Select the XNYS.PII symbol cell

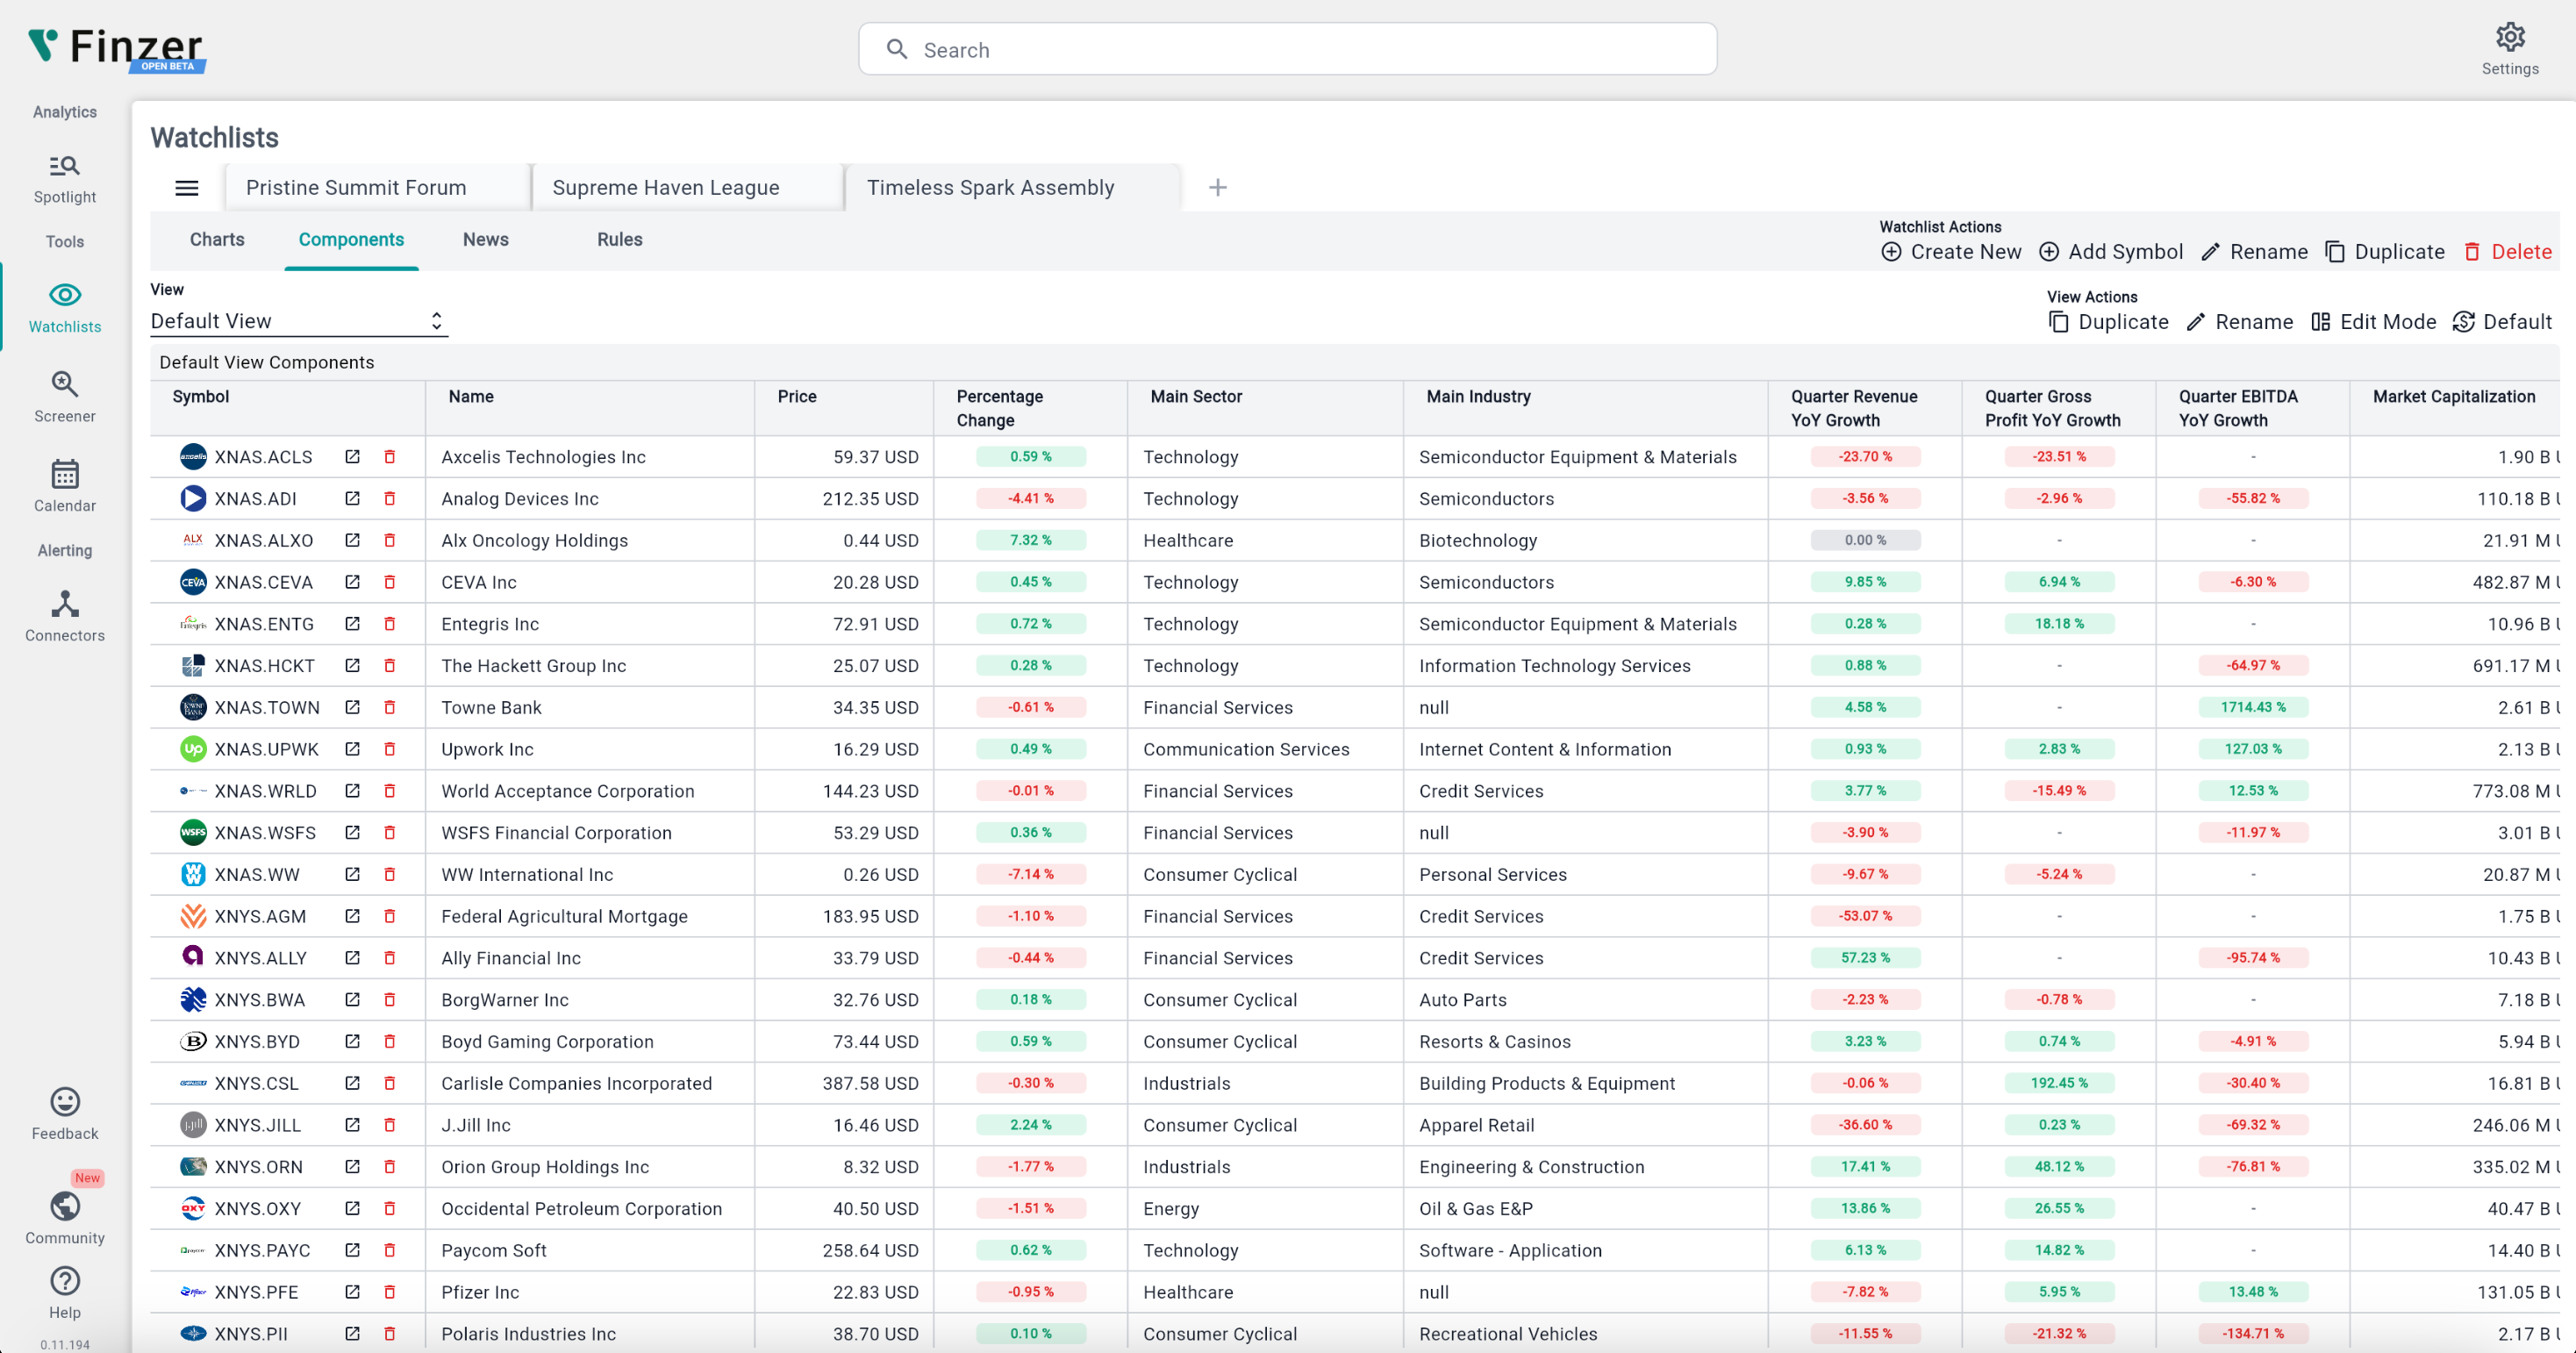point(250,1334)
